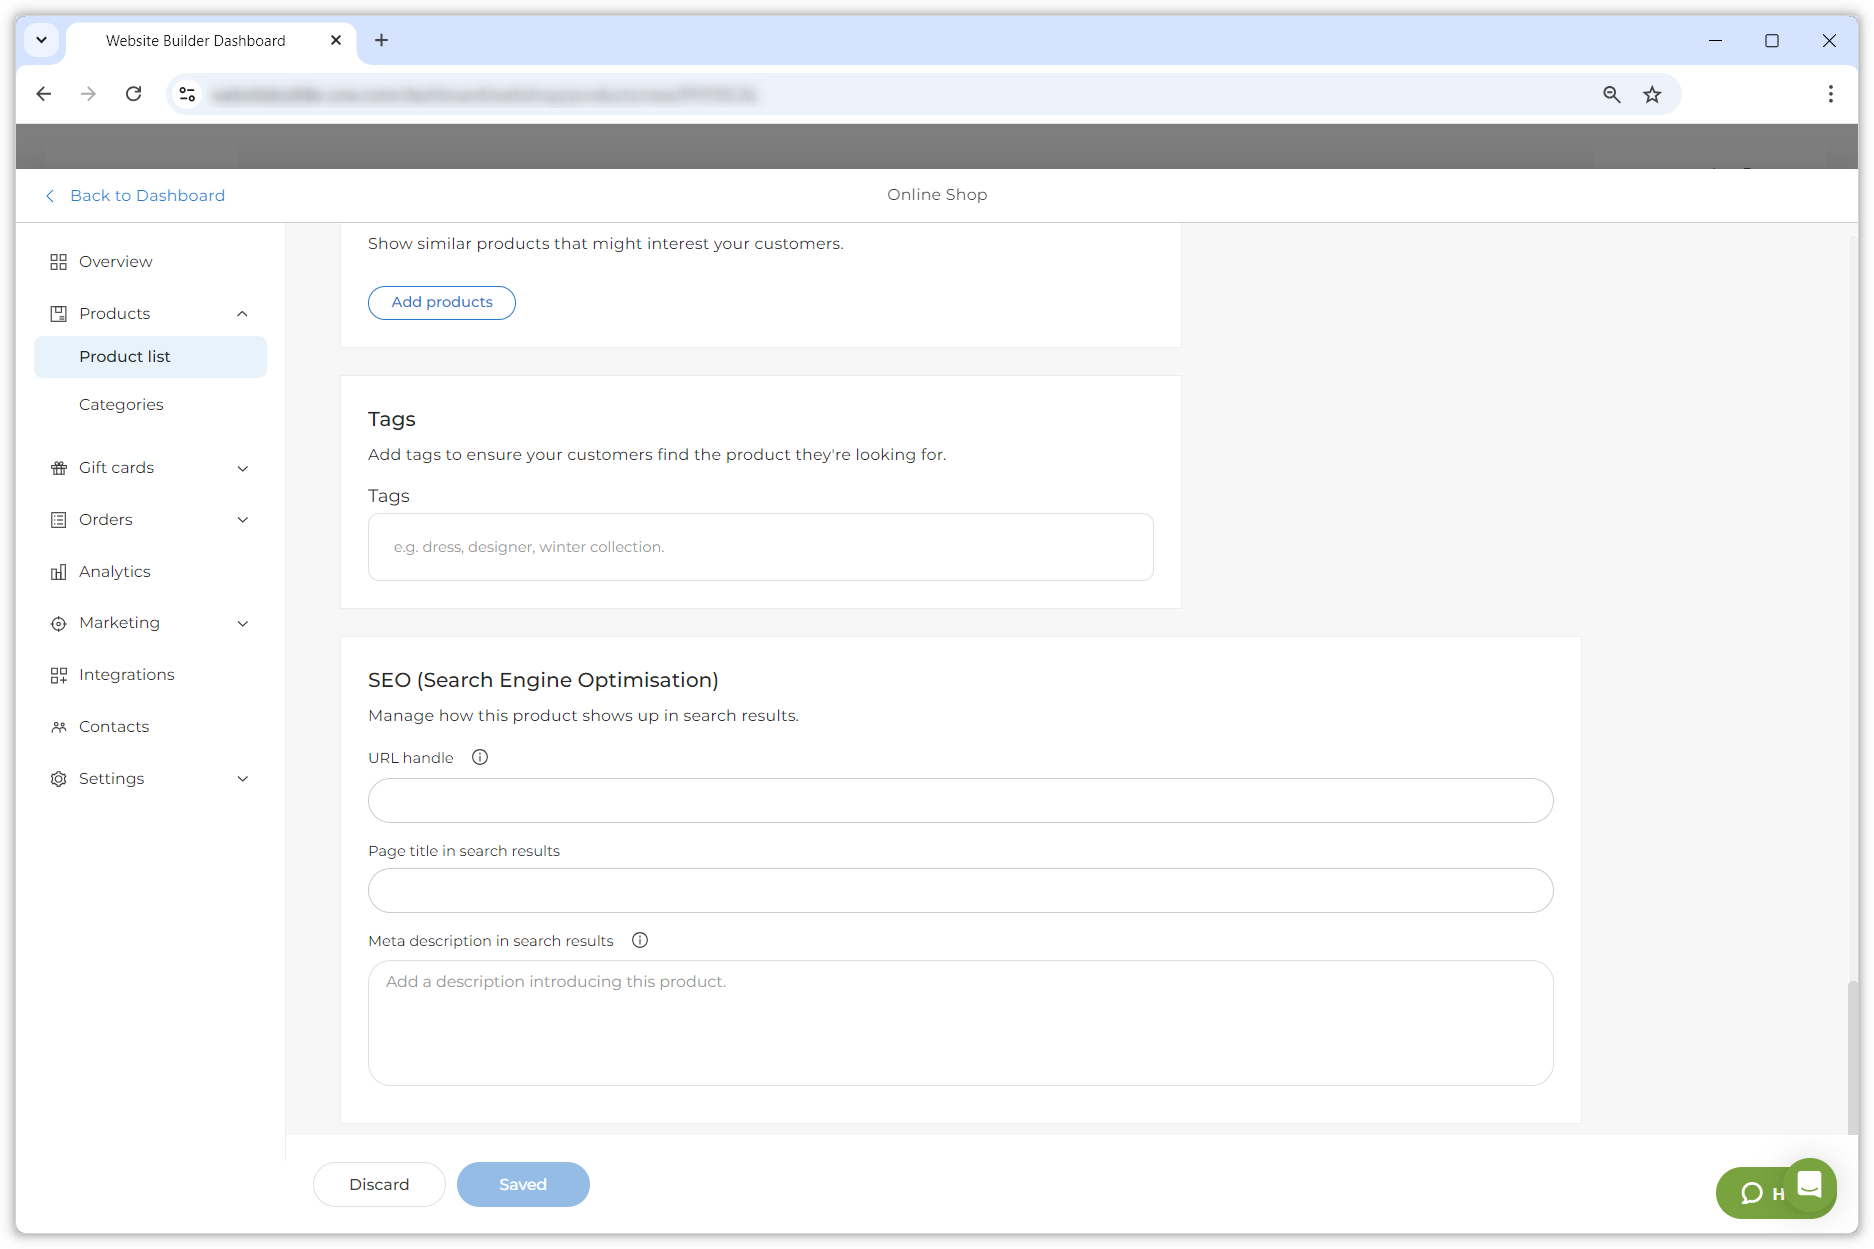Expand the Marketing menu

click(242, 623)
